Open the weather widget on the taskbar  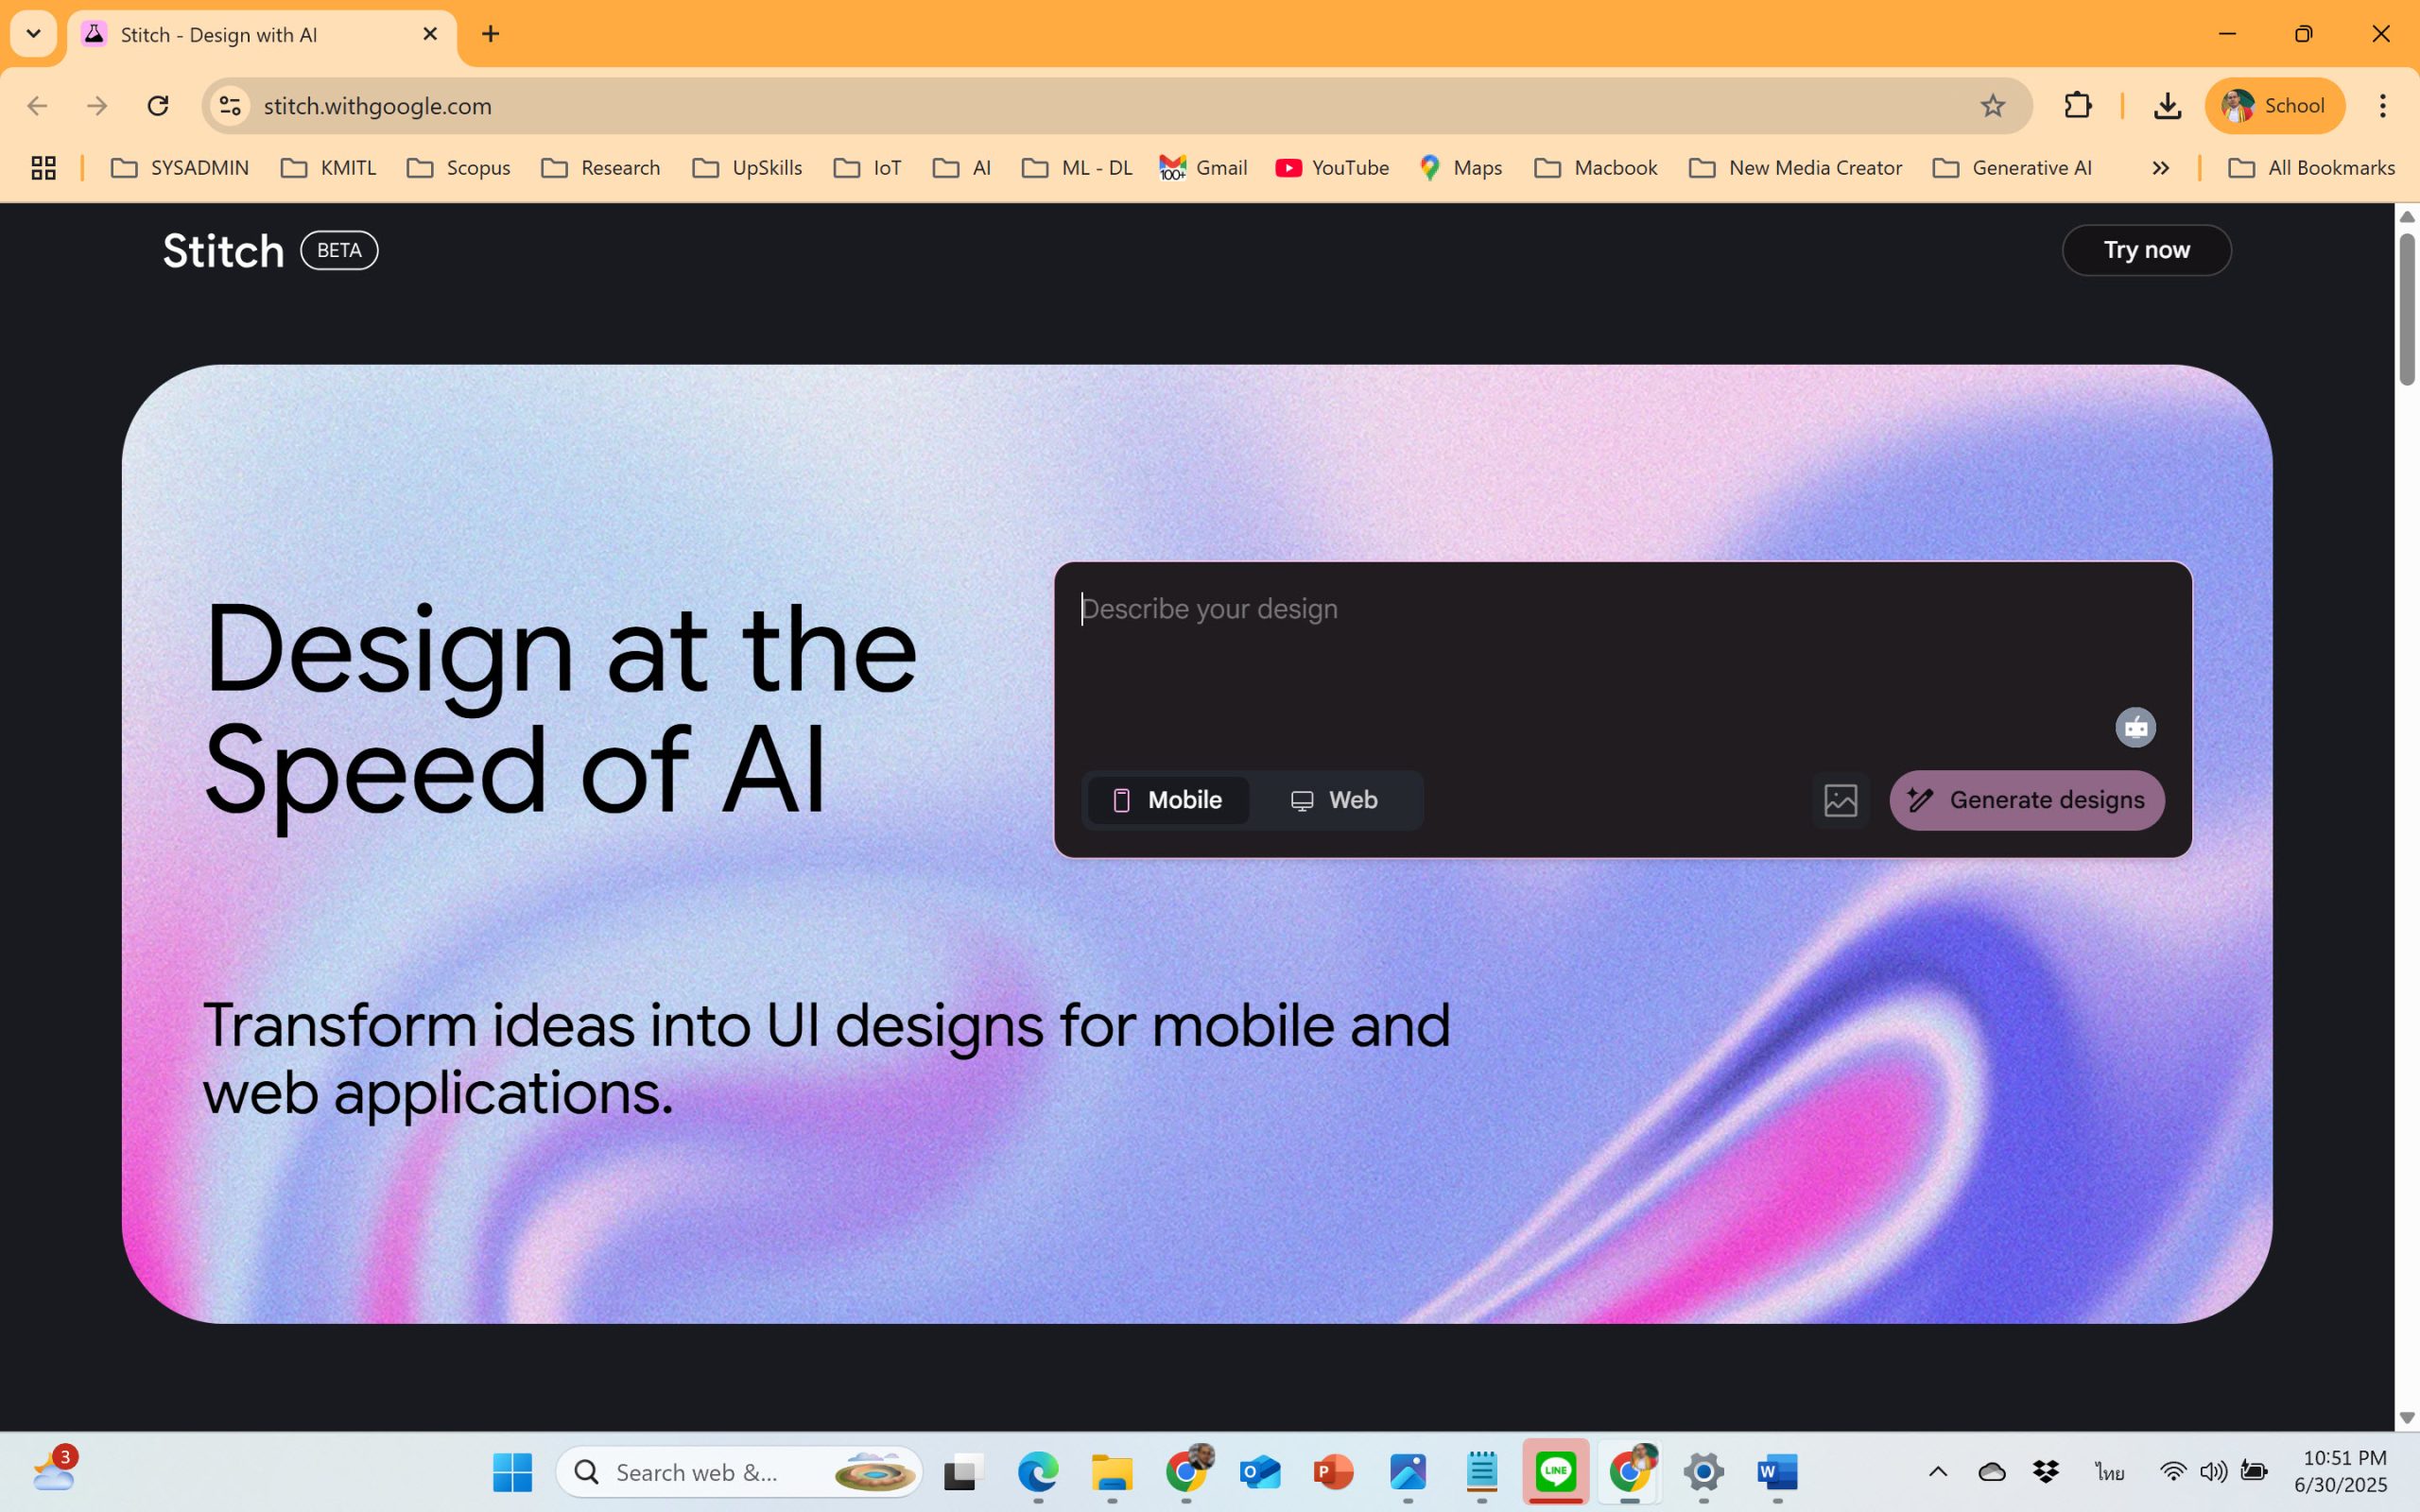tap(55, 1471)
